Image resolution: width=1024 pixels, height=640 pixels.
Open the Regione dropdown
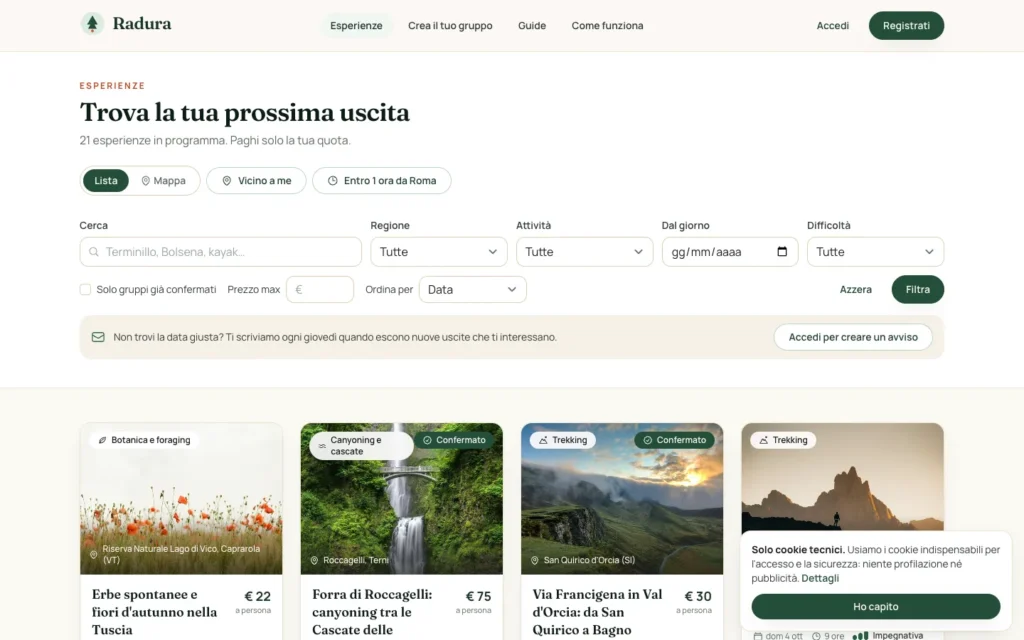coord(439,252)
